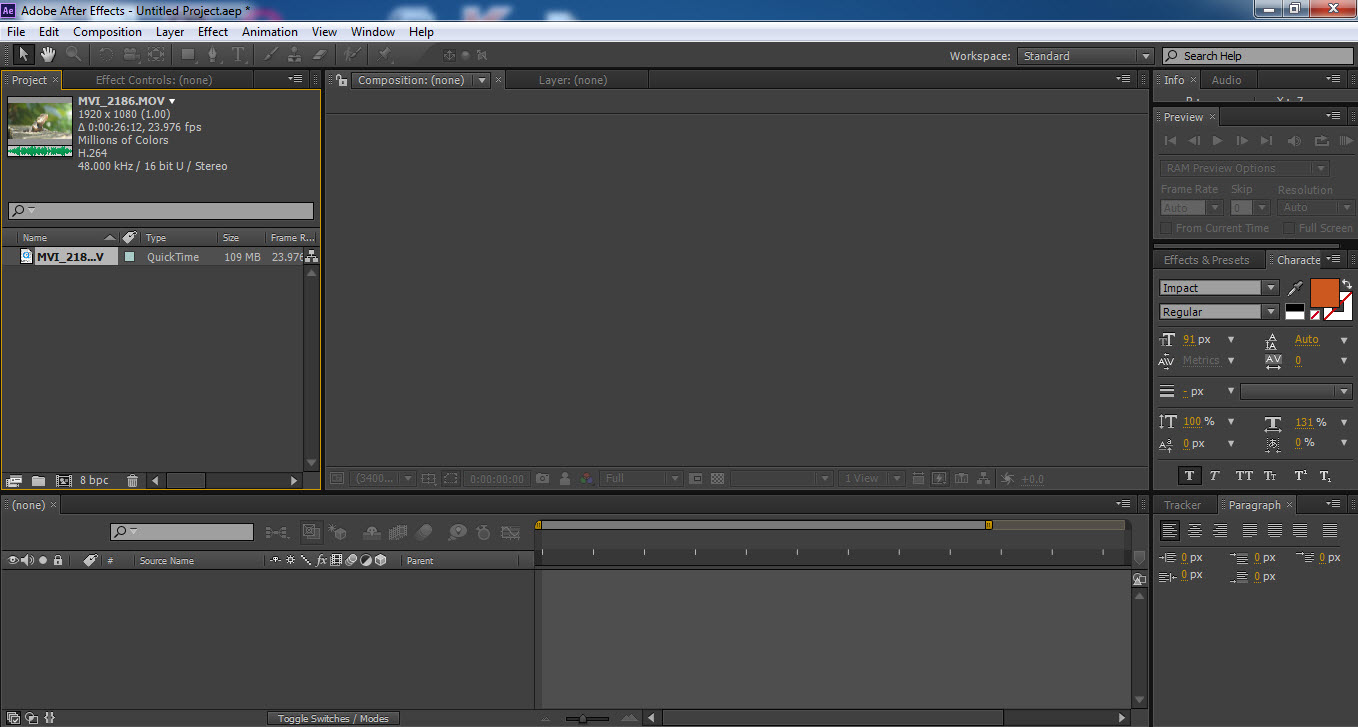Click the Search Help field
This screenshot has width=1358, height=727.
pyautogui.click(x=1258, y=56)
